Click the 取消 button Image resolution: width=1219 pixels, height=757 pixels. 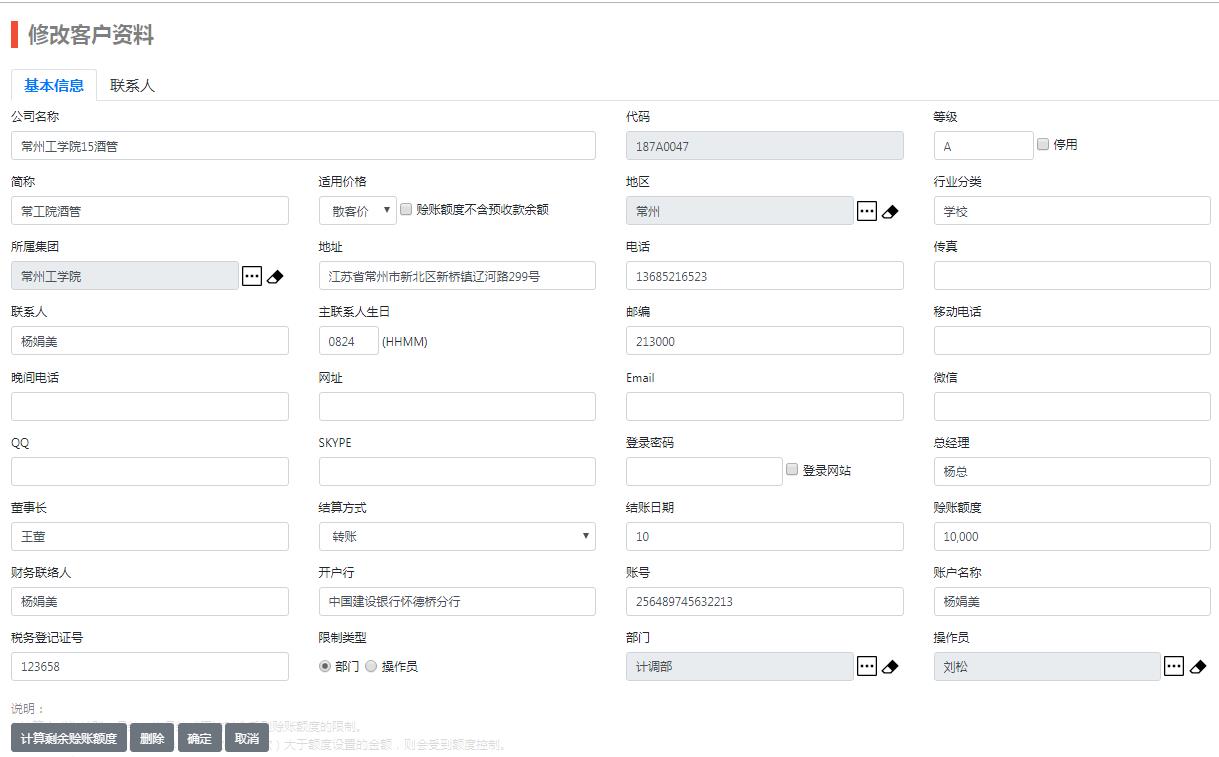tap(247, 738)
